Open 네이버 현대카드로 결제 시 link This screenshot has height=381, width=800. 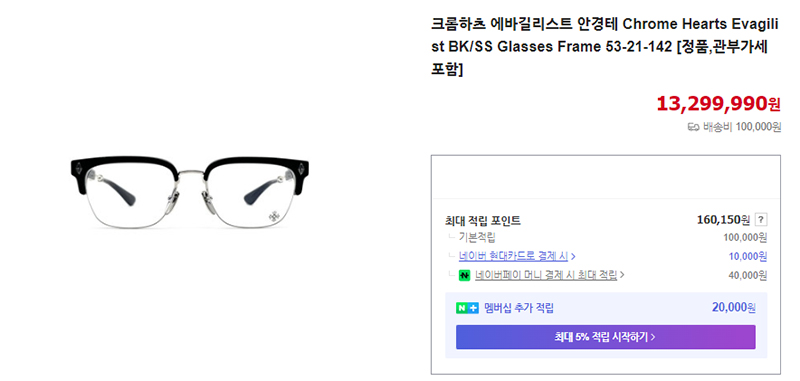tap(513, 256)
